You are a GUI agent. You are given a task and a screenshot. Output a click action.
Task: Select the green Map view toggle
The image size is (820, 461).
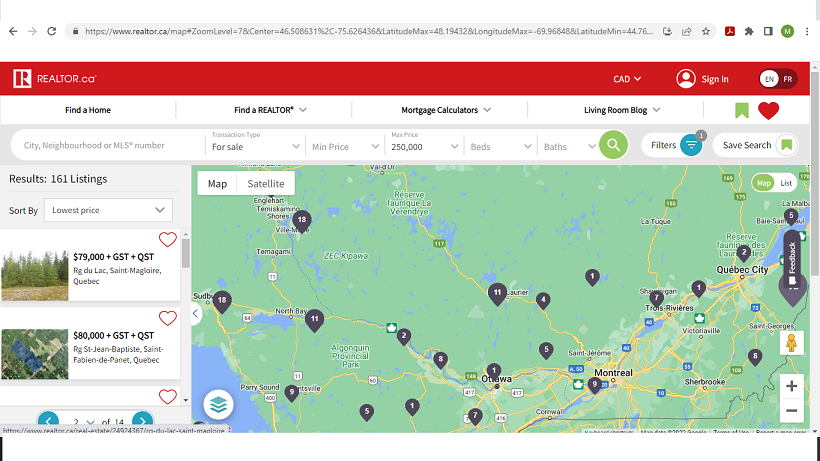point(764,183)
